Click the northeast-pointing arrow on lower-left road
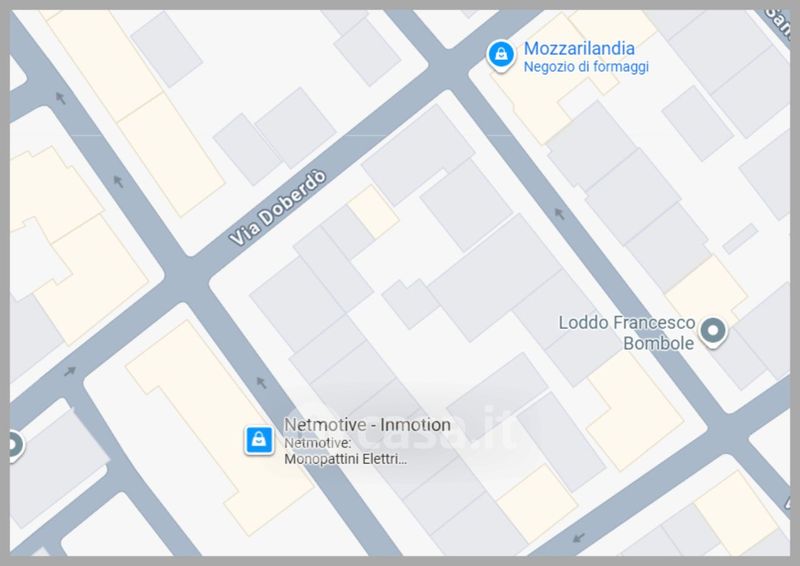This screenshot has width=800, height=566. tap(70, 371)
